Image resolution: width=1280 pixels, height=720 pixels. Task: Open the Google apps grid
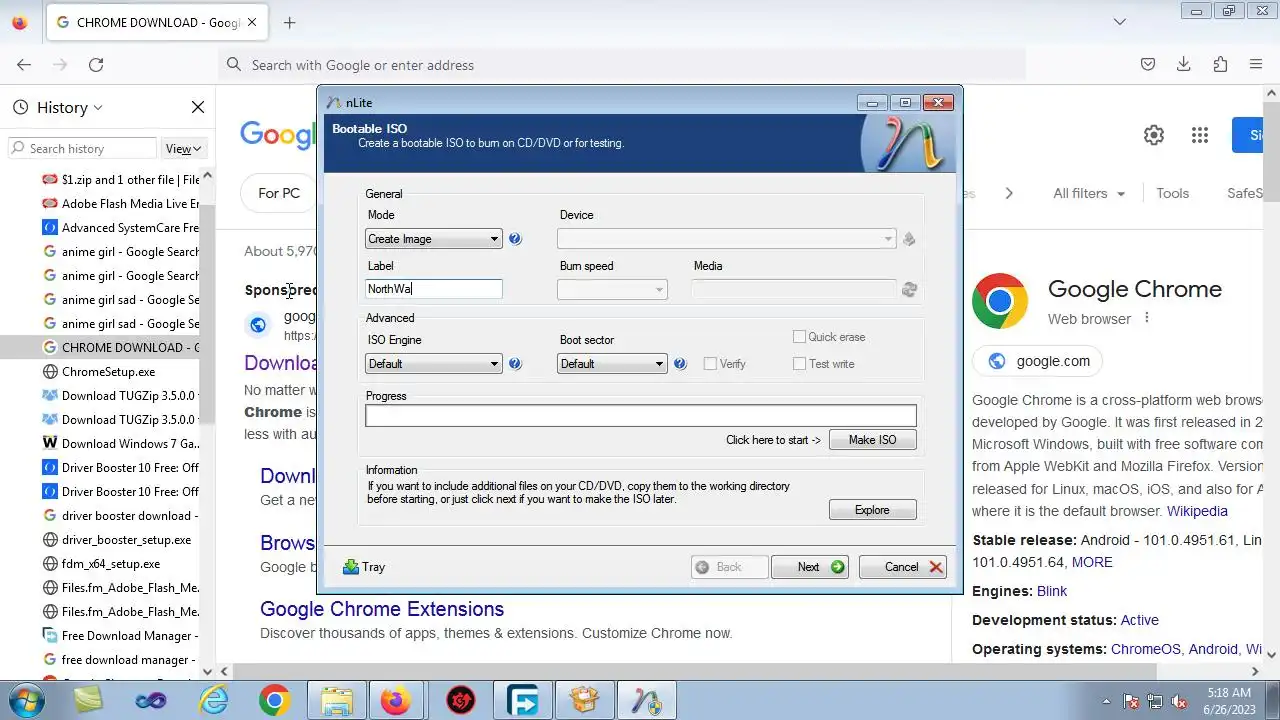point(1200,135)
